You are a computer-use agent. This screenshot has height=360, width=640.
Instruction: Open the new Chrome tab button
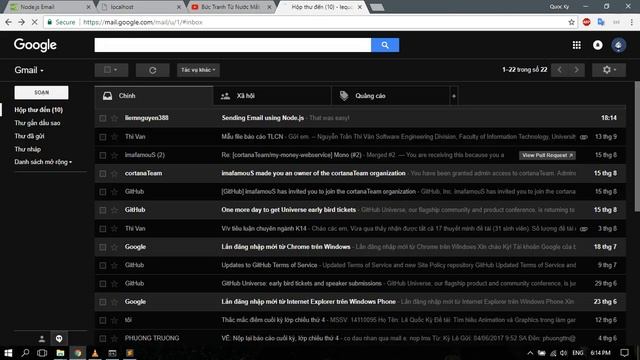click(x=377, y=7)
